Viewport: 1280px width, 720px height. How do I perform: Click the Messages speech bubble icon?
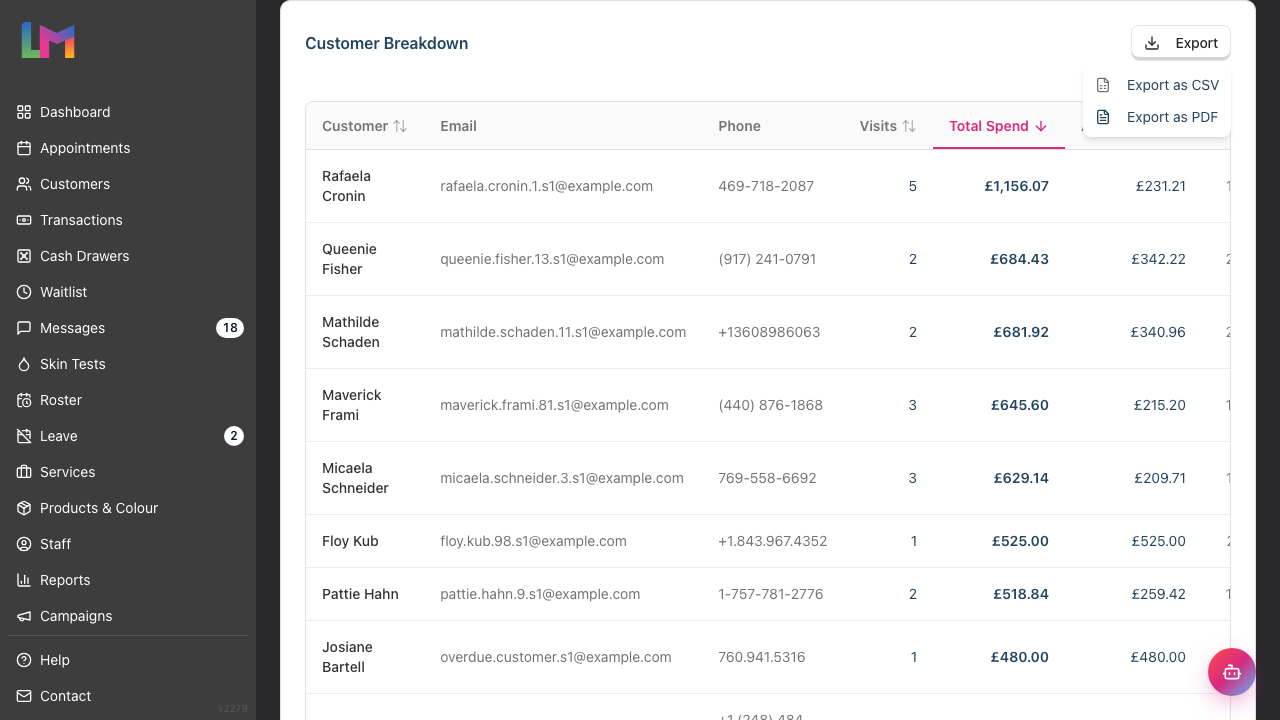tap(24, 328)
